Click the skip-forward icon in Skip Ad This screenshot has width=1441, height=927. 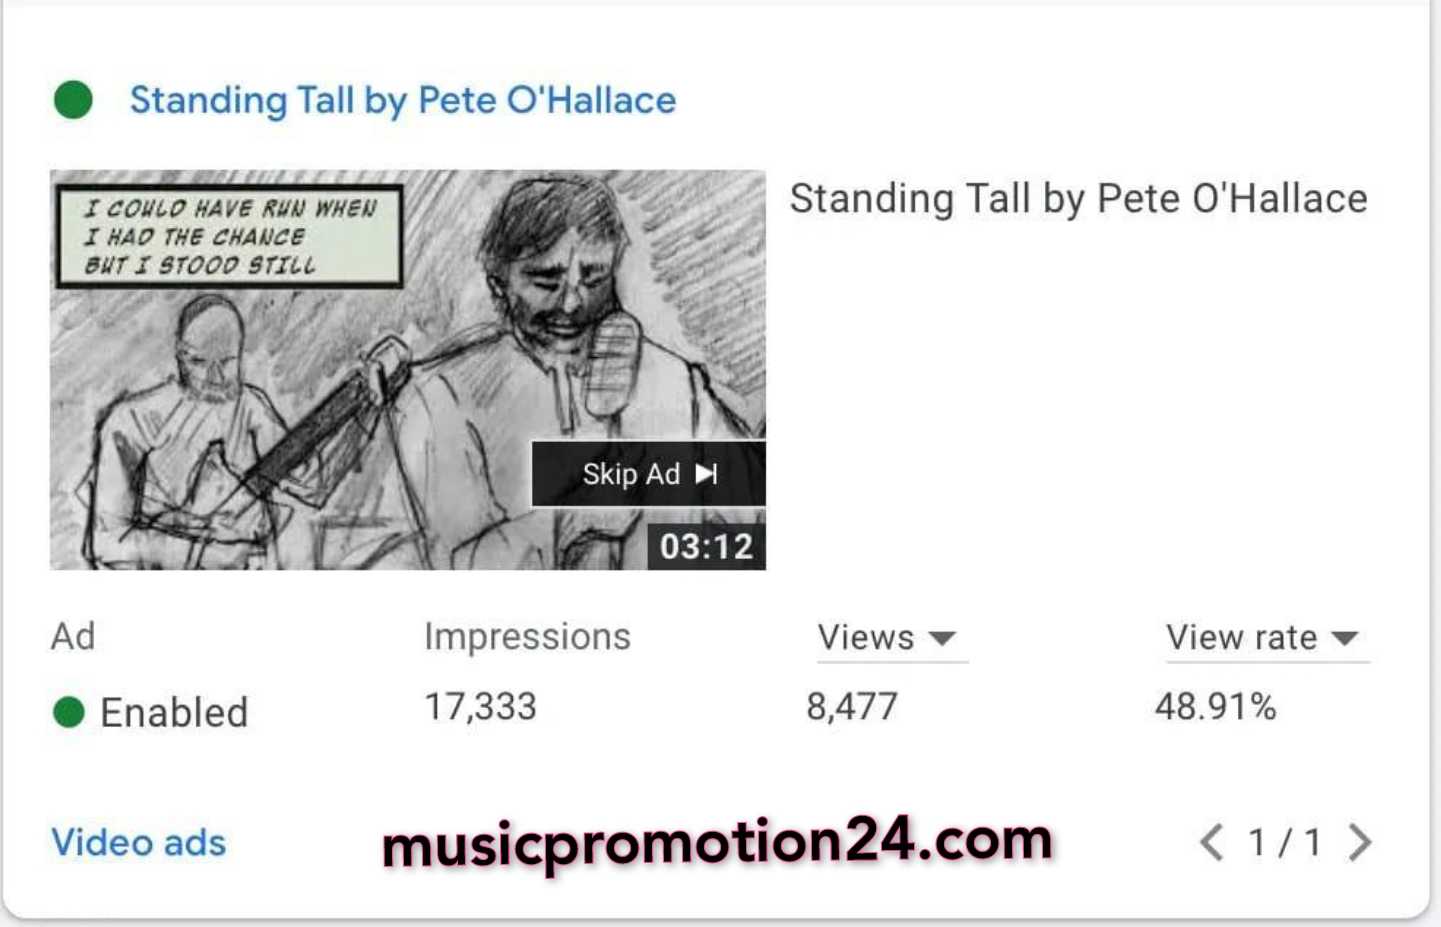(707, 474)
